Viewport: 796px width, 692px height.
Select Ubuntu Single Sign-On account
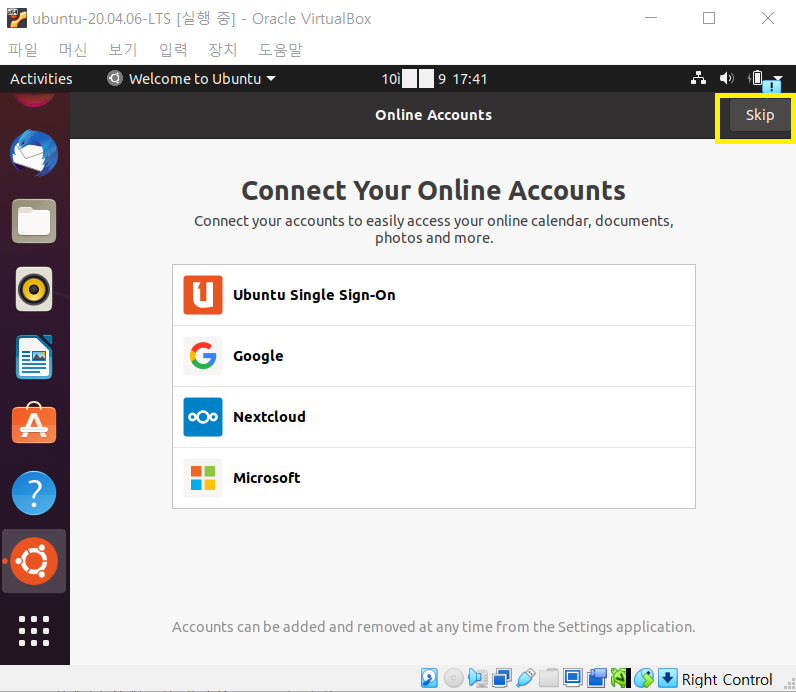pos(434,295)
